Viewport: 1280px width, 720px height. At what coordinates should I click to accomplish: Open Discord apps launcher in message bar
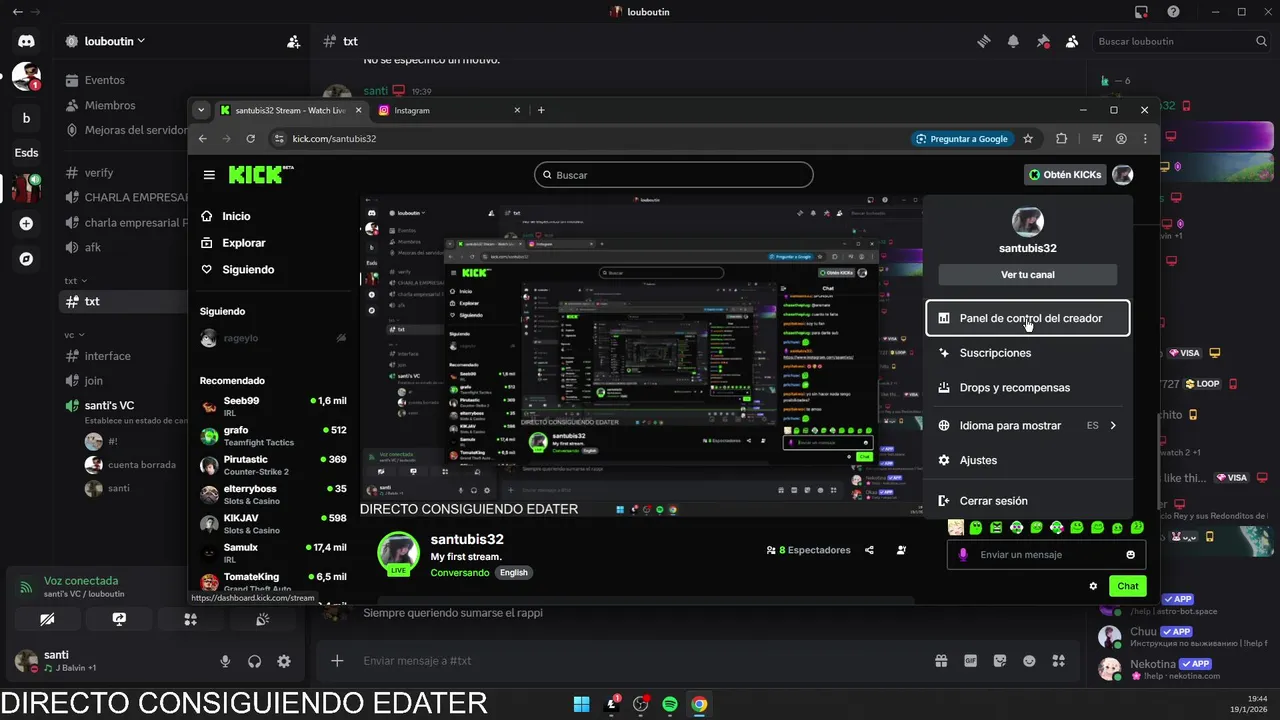[1059, 661]
